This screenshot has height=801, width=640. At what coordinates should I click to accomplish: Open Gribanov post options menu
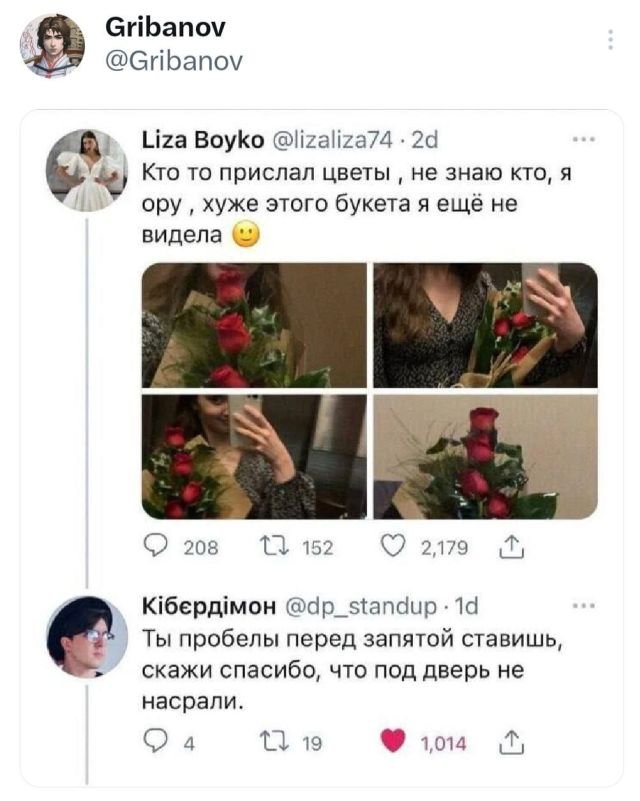pyautogui.click(x=610, y=40)
